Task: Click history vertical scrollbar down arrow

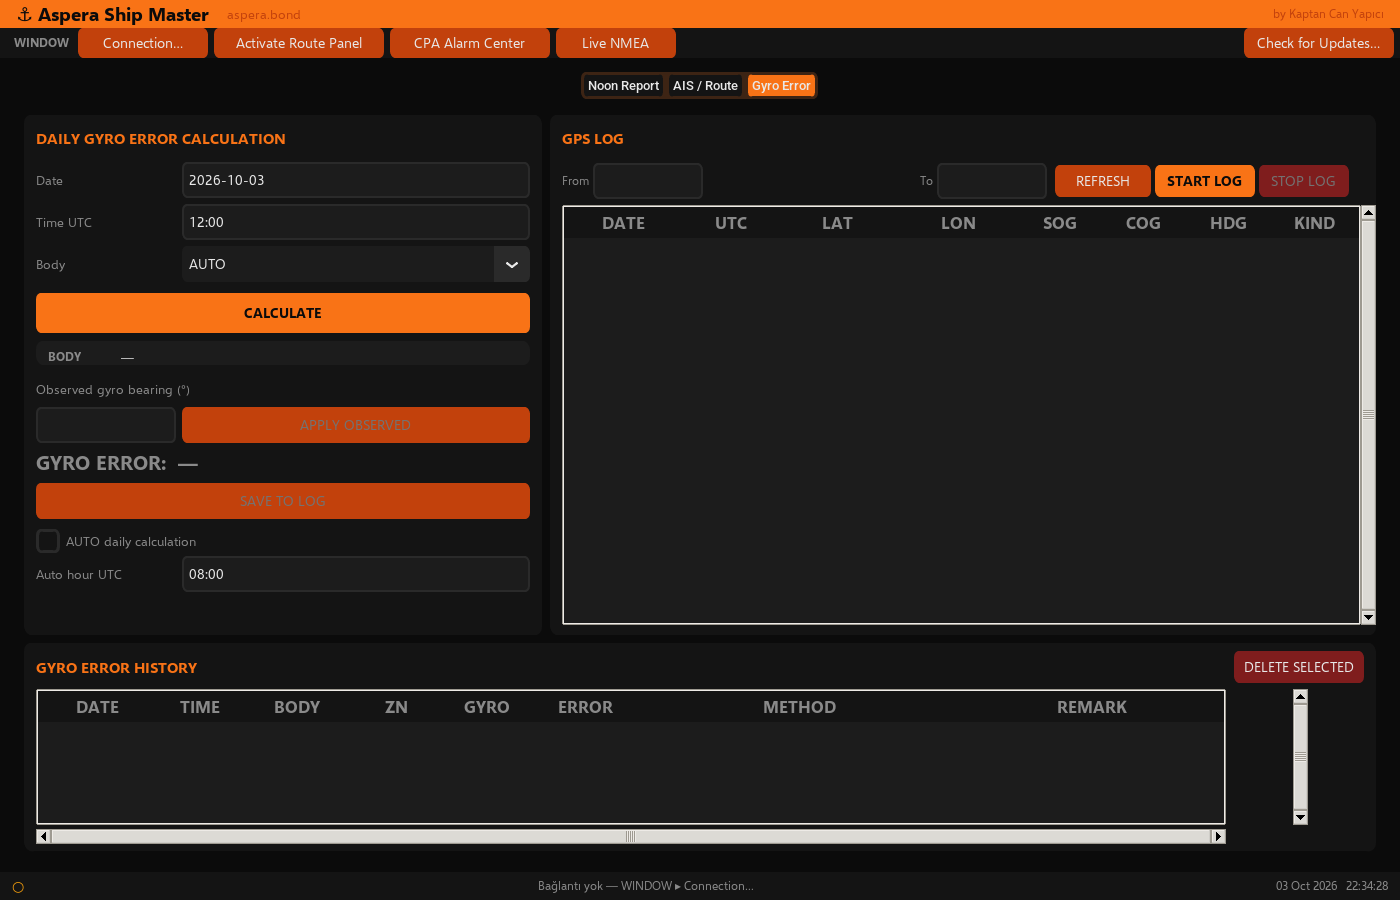Action: pos(1300,817)
